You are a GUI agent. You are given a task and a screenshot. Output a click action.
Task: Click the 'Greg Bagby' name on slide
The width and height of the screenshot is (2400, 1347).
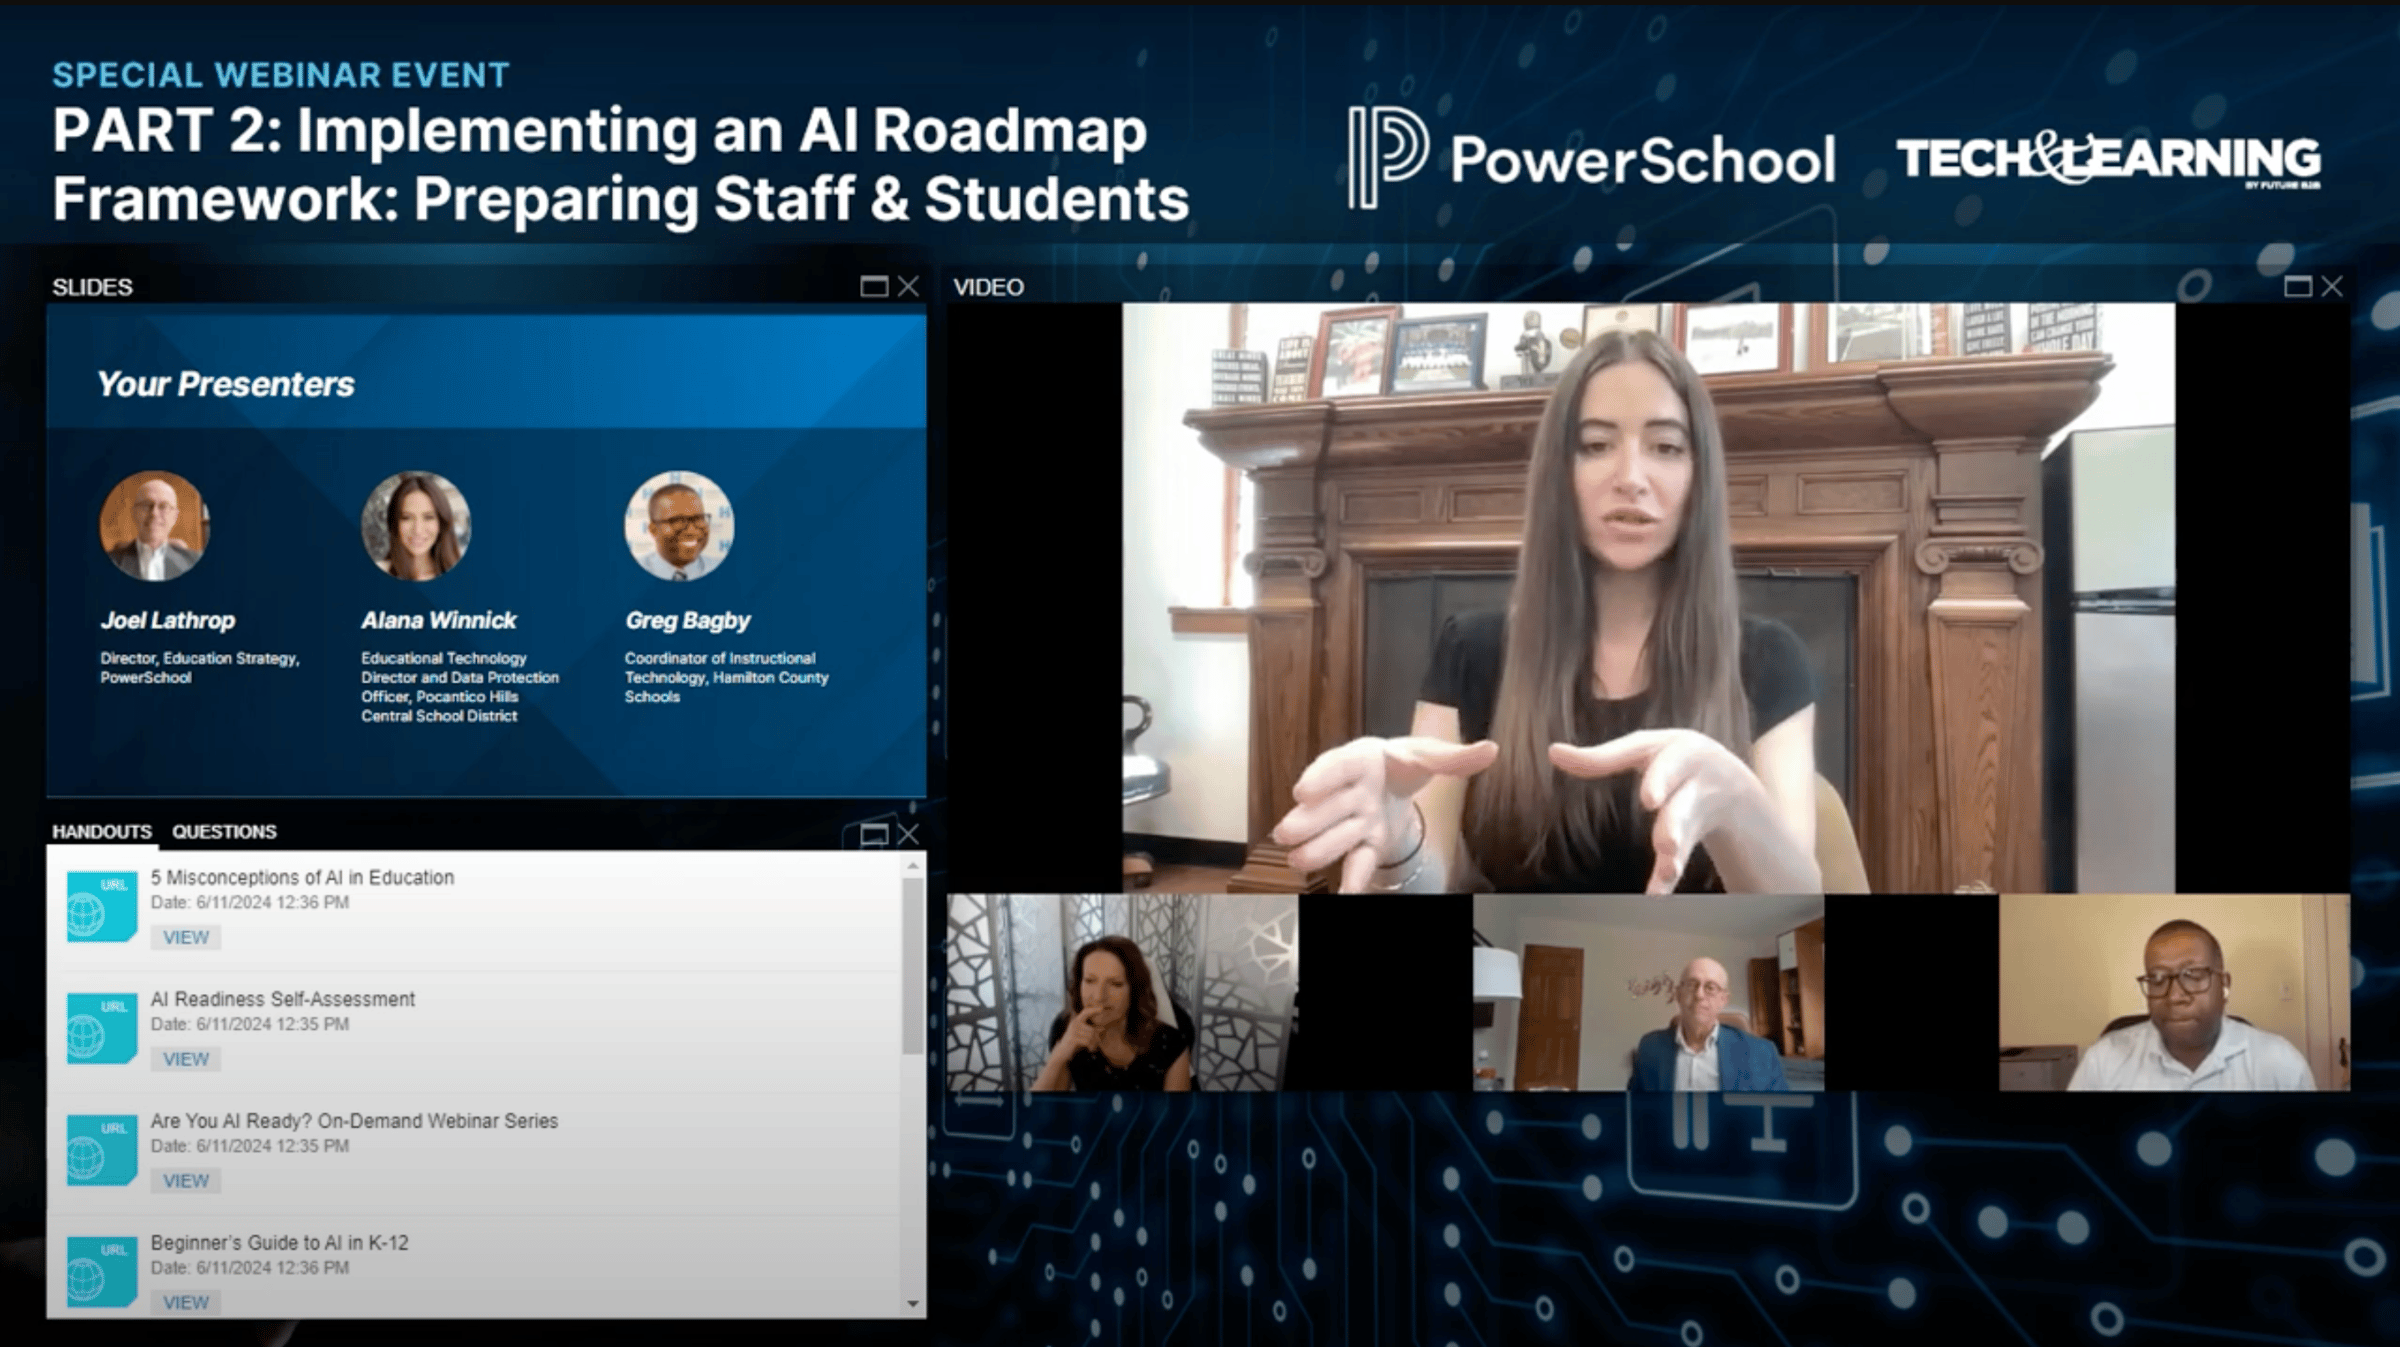(x=688, y=621)
